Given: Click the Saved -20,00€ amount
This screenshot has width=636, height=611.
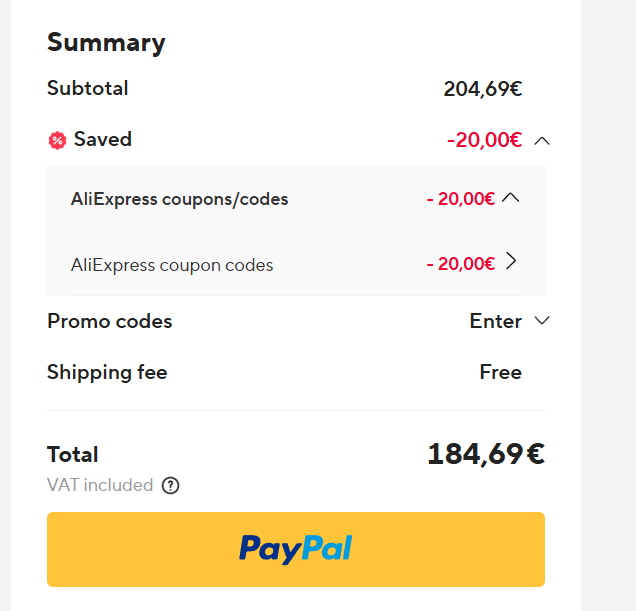Looking at the screenshot, I should [x=484, y=140].
